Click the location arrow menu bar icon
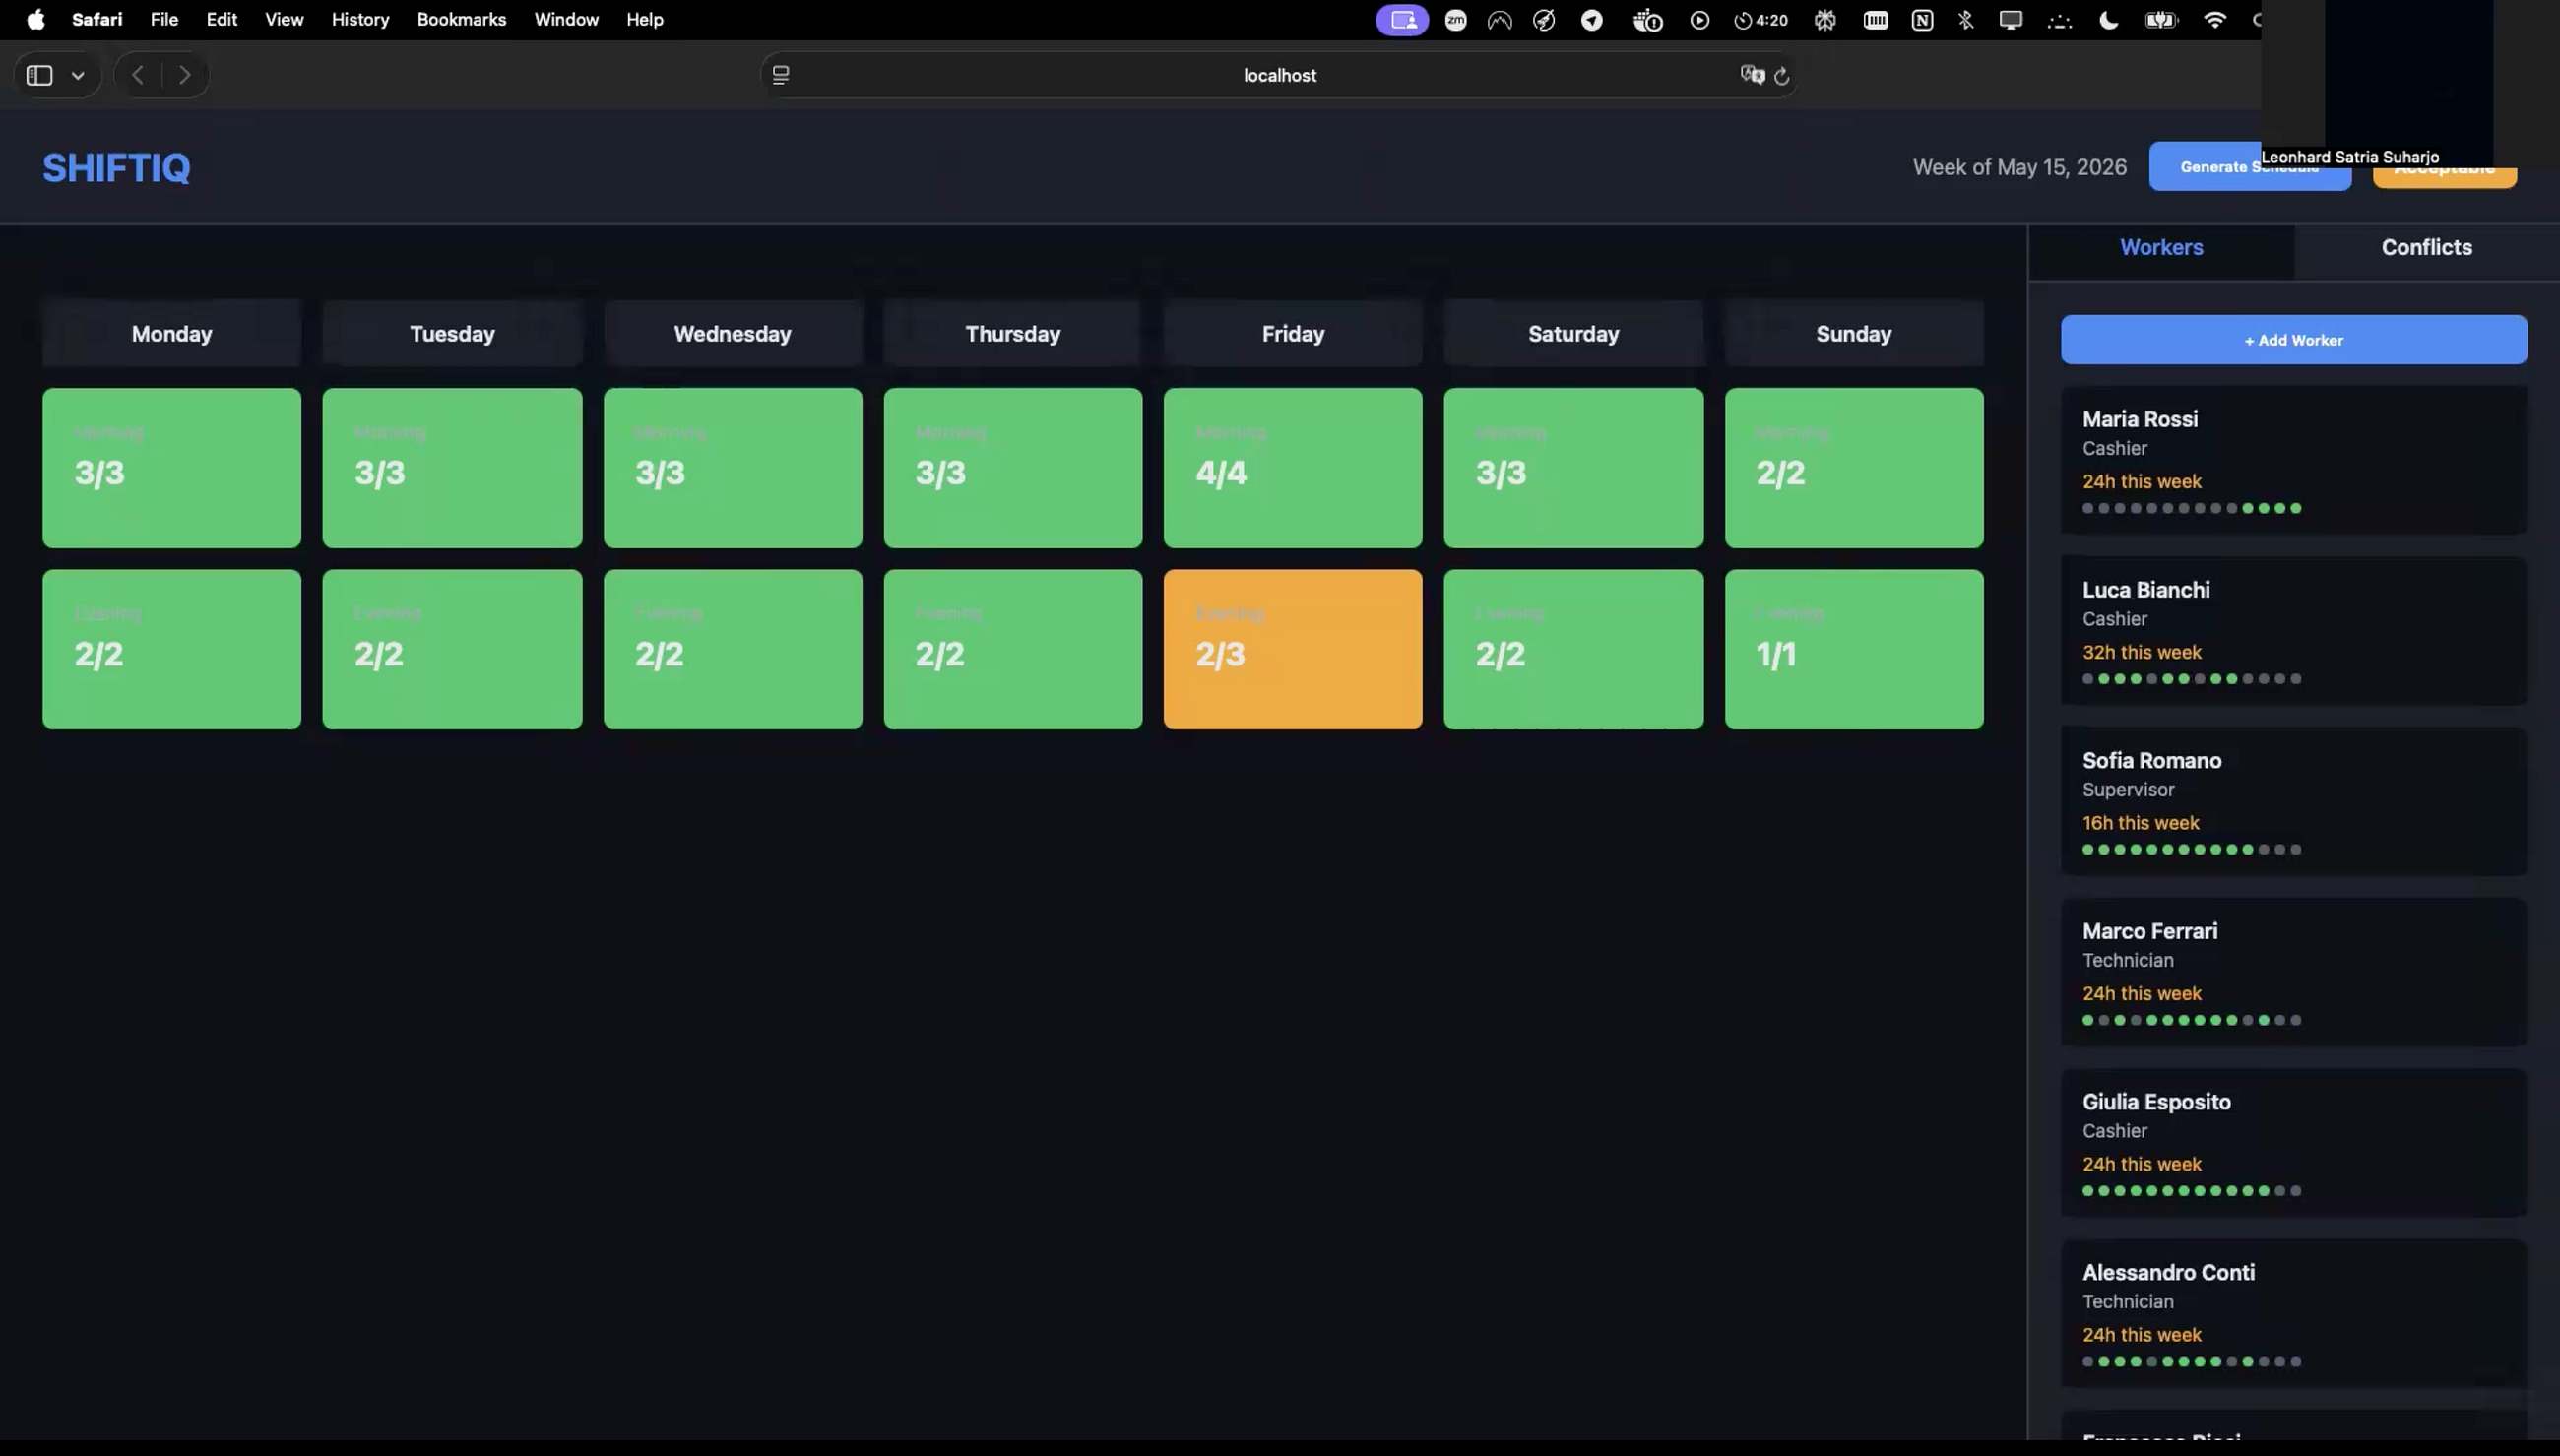Viewport: 2560px width, 1456px height. (x=1592, y=20)
